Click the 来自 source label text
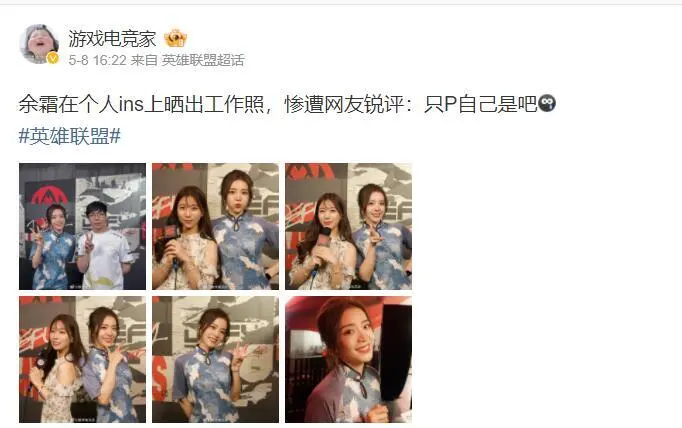682x428 pixels. [x=144, y=60]
